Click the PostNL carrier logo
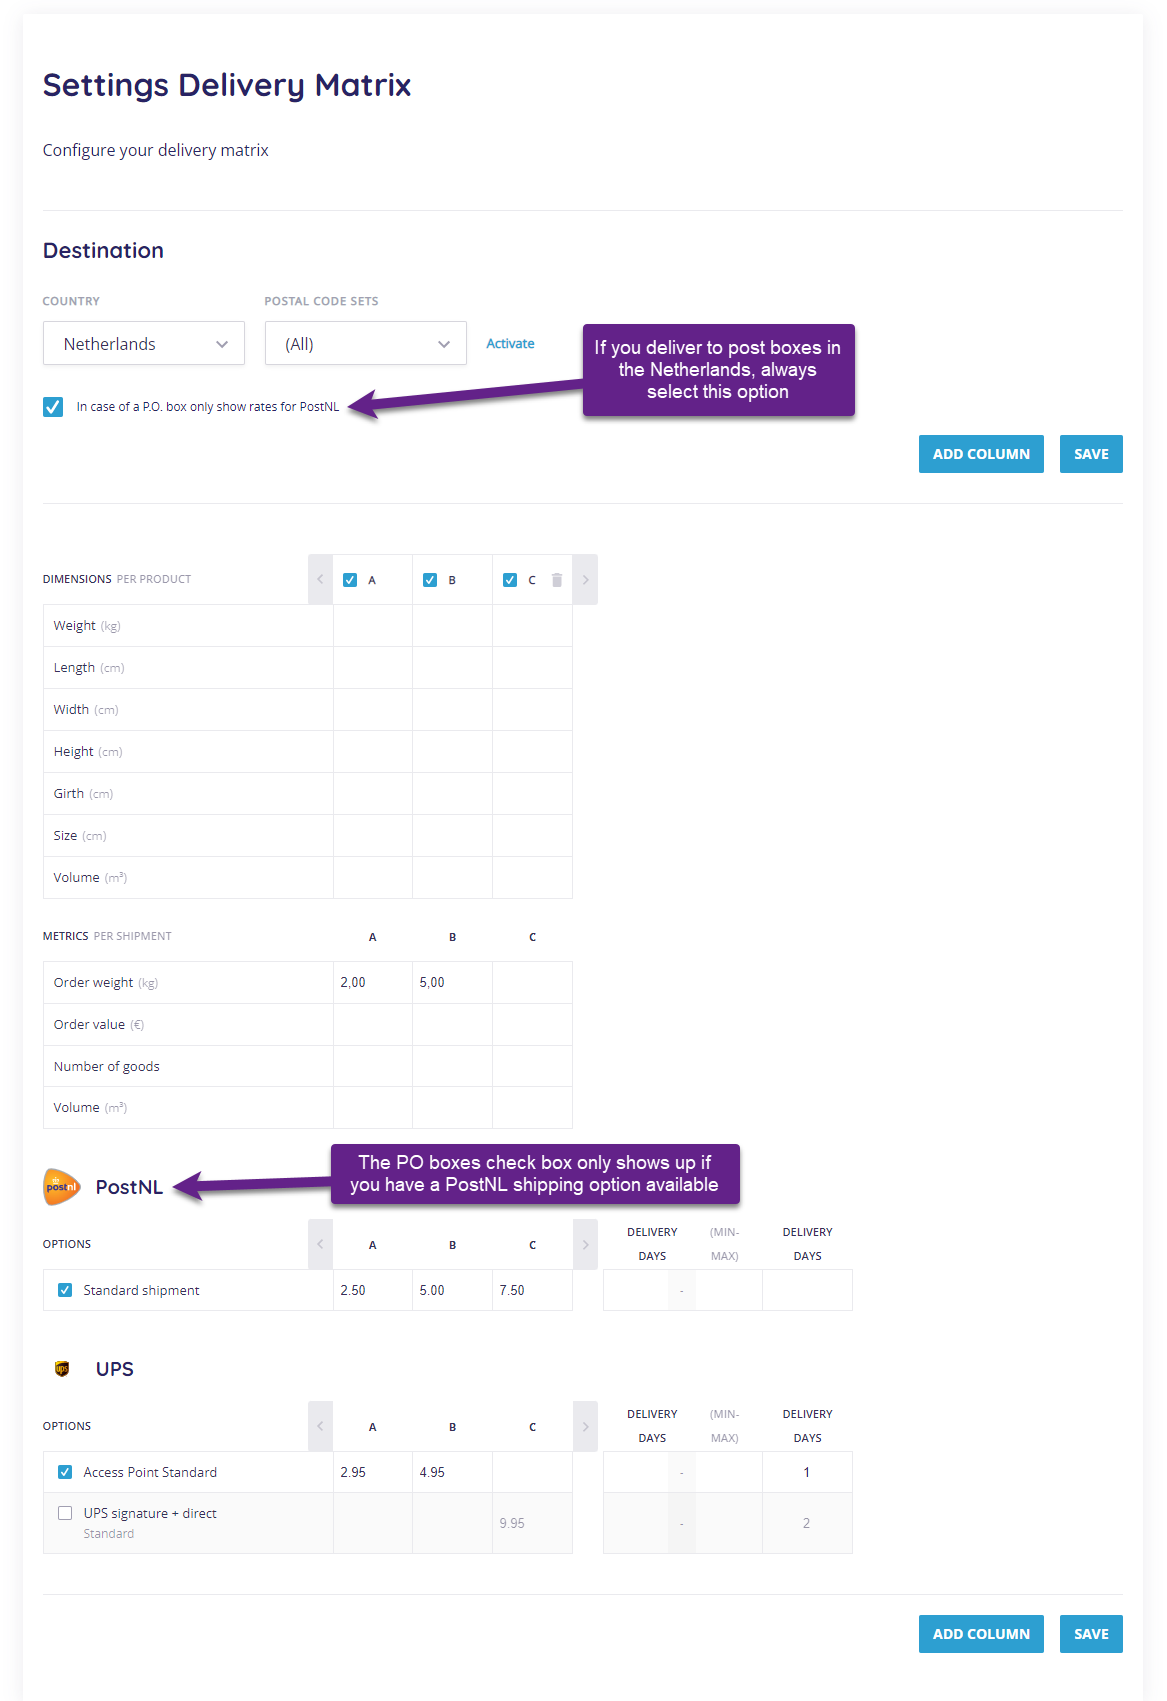 click(62, 1187)
